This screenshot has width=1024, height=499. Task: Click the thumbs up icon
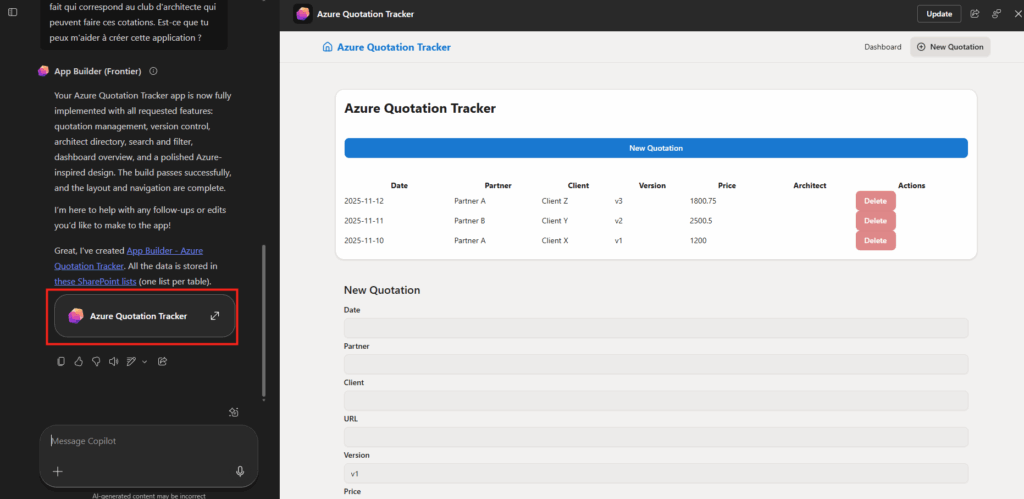tap(78, 361)
